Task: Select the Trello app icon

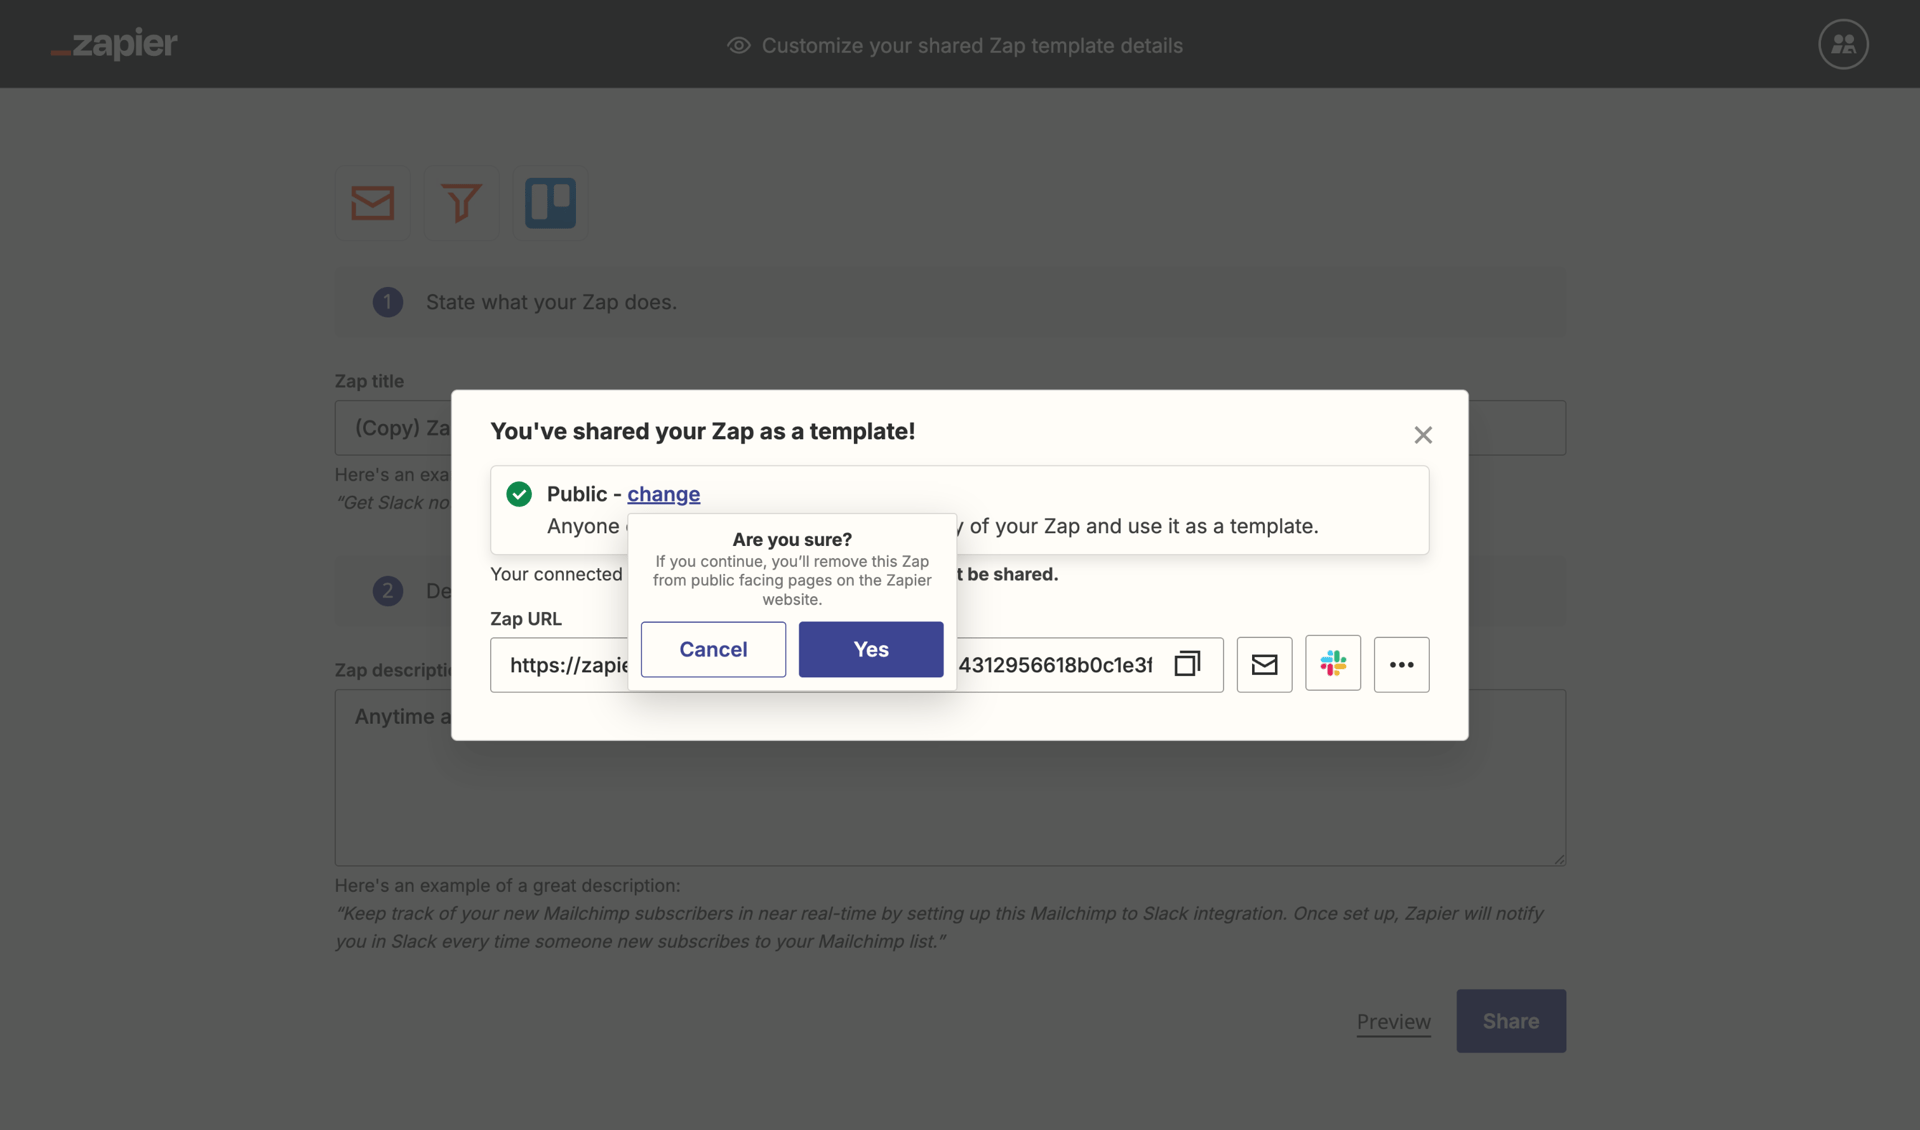Action: pos(550,203)
